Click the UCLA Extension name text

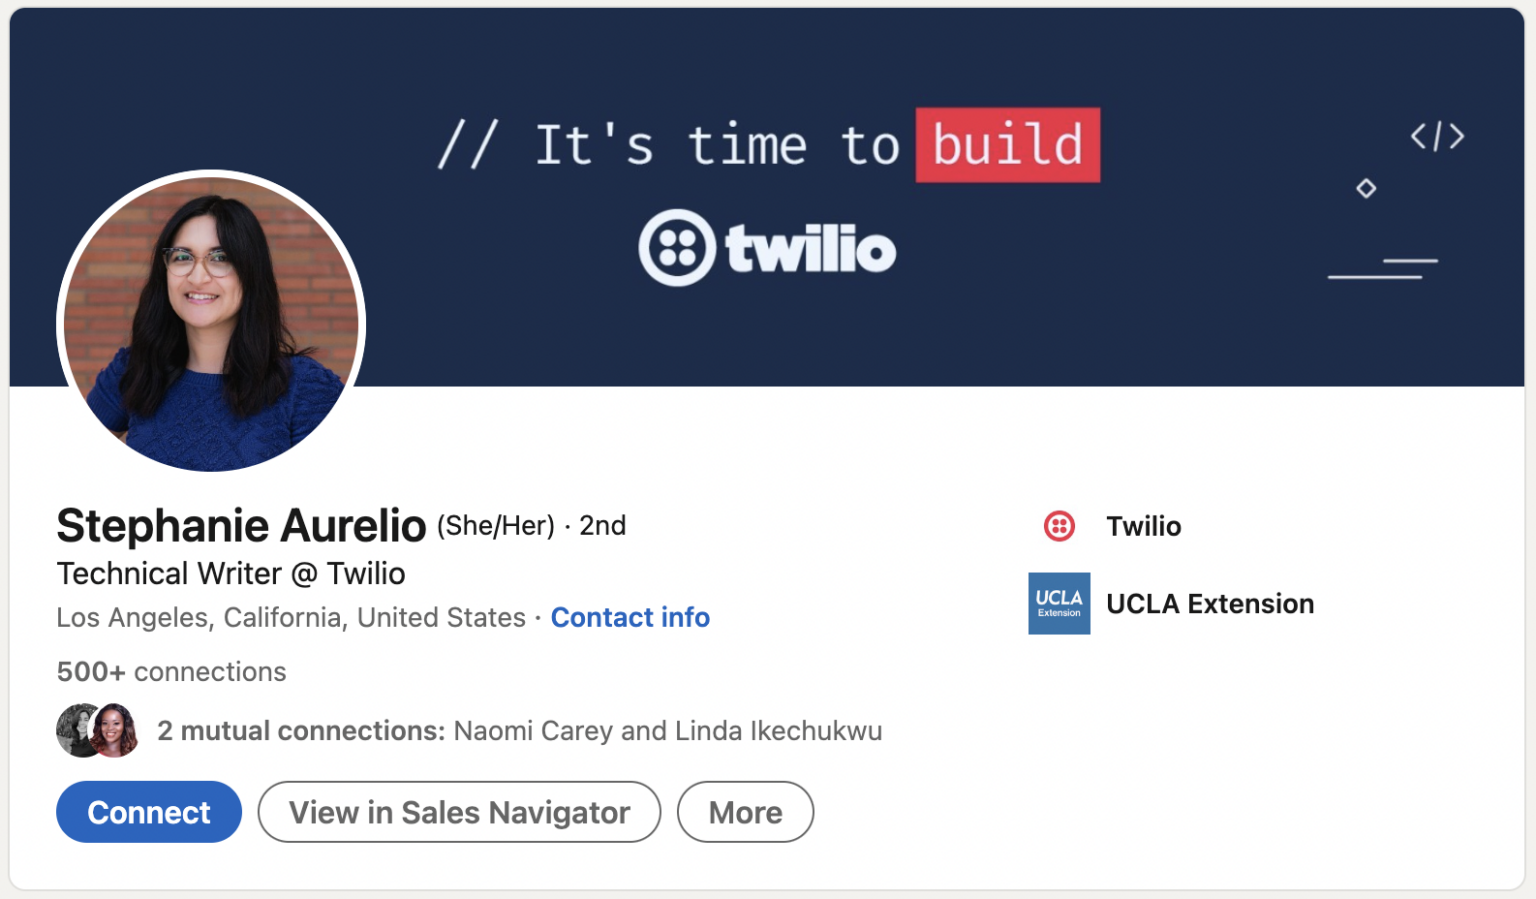coord(1210,603)
